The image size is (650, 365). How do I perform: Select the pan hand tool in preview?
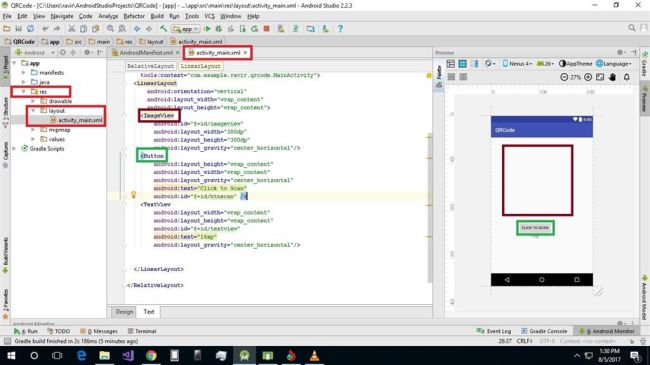pos(612,77)
